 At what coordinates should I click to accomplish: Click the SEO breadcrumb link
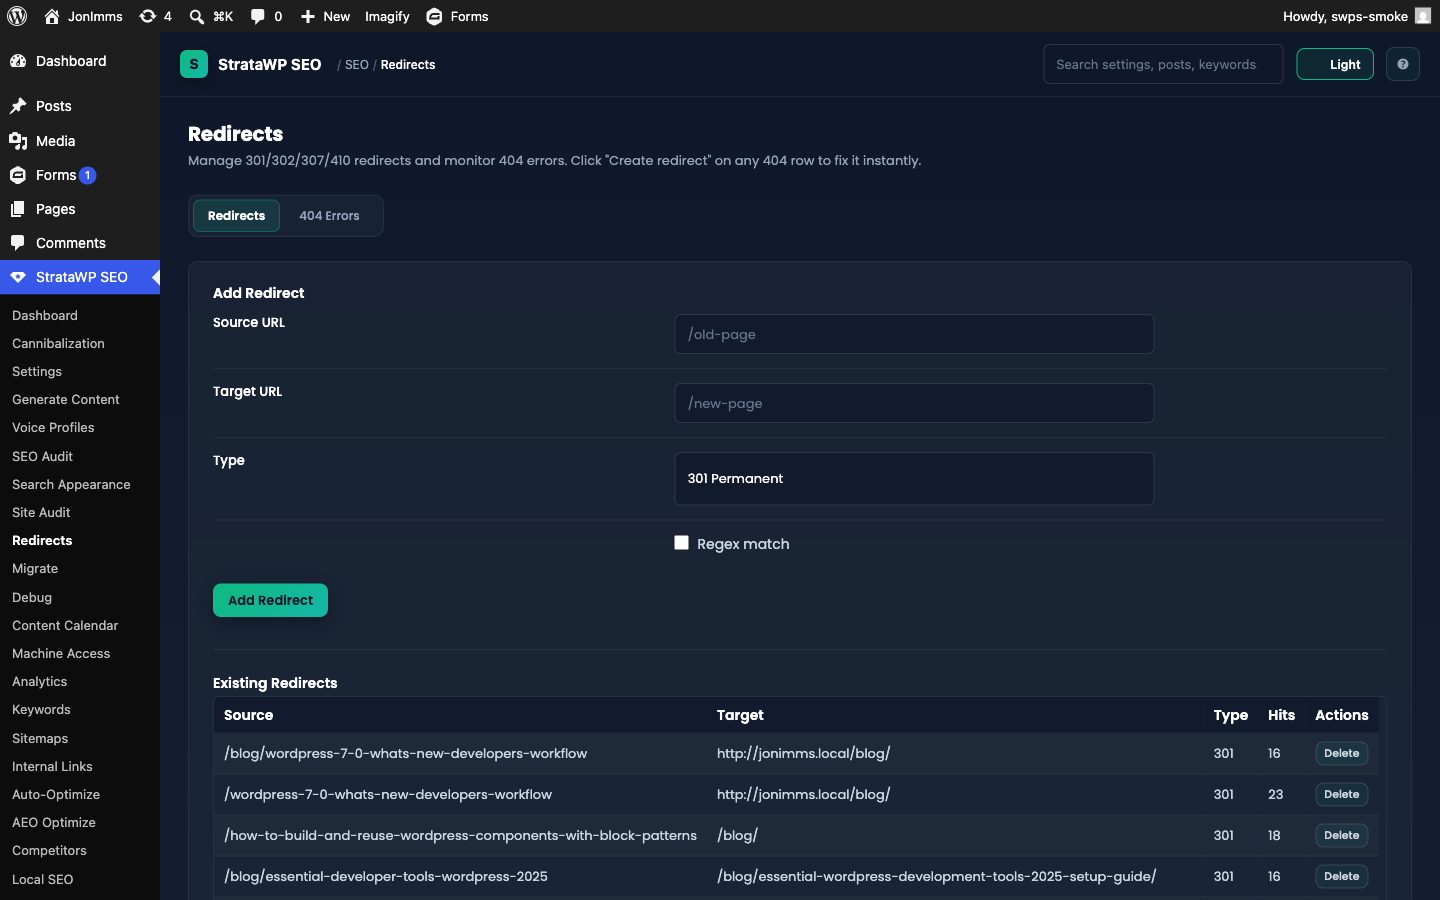point(357,65)
